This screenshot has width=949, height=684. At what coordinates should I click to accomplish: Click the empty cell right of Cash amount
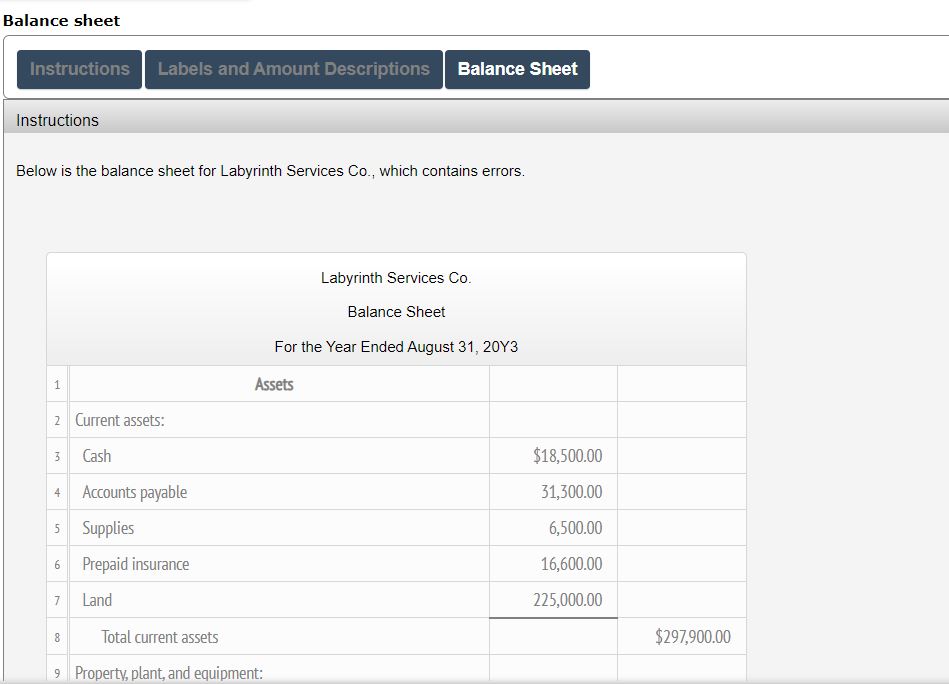click(681, 455)
